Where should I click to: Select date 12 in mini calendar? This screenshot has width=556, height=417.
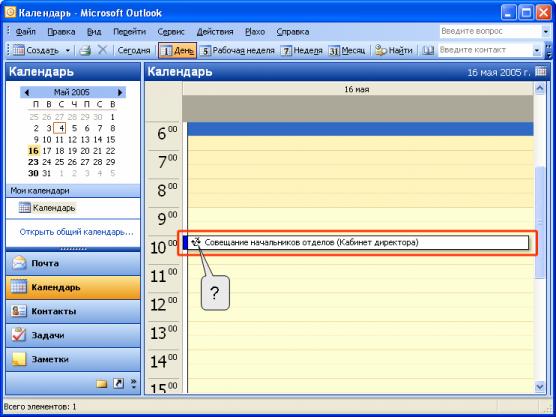(x=72, y=139)
